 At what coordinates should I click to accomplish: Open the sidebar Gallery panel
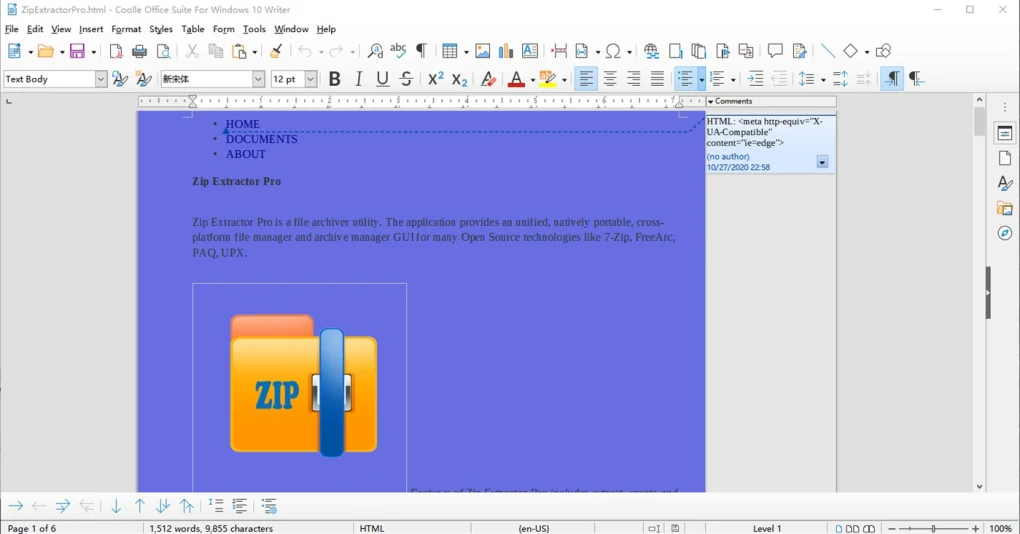pyautogui.click(x=1004, y=208)
